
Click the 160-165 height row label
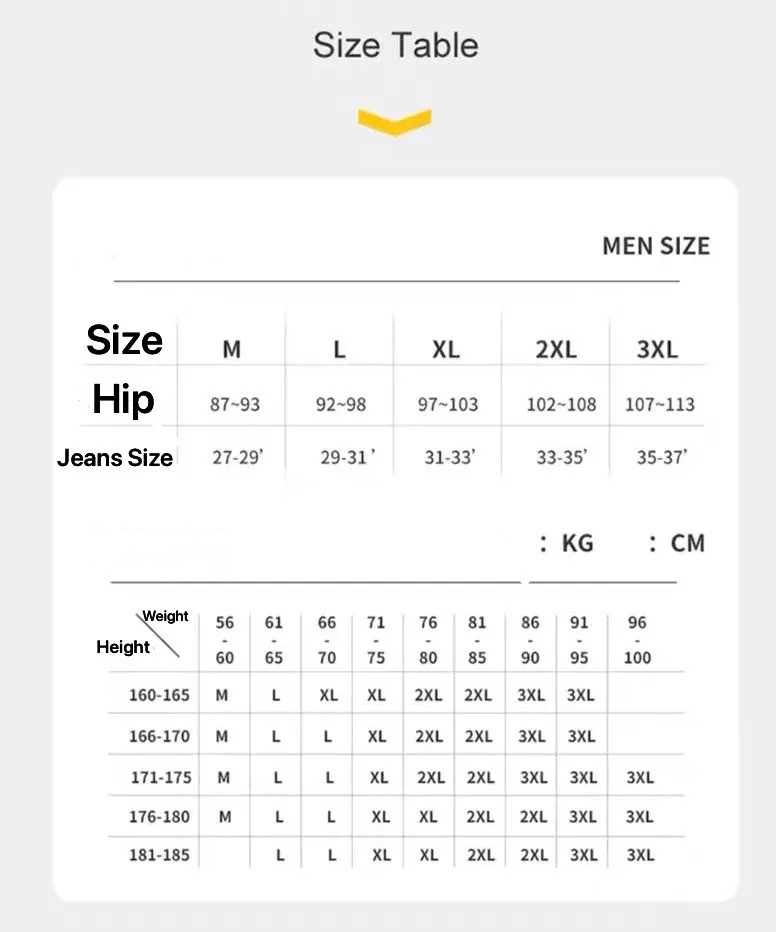[159, 695]
